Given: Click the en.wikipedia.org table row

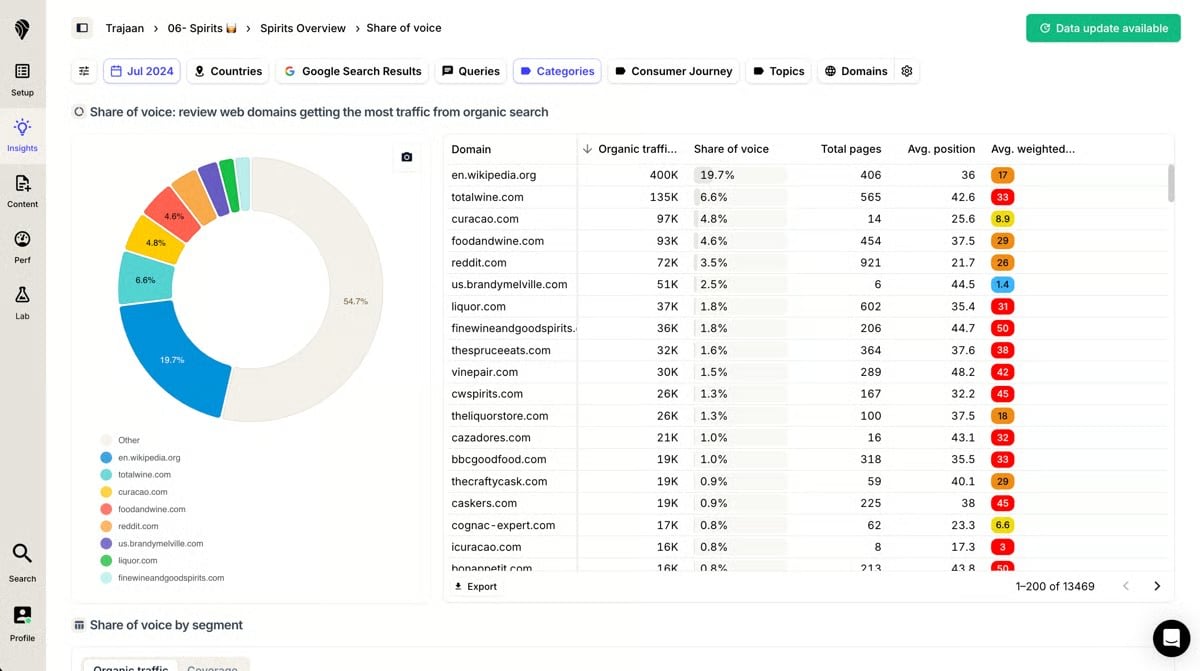Looking at the screenshot, I should (x=808, y=175).
